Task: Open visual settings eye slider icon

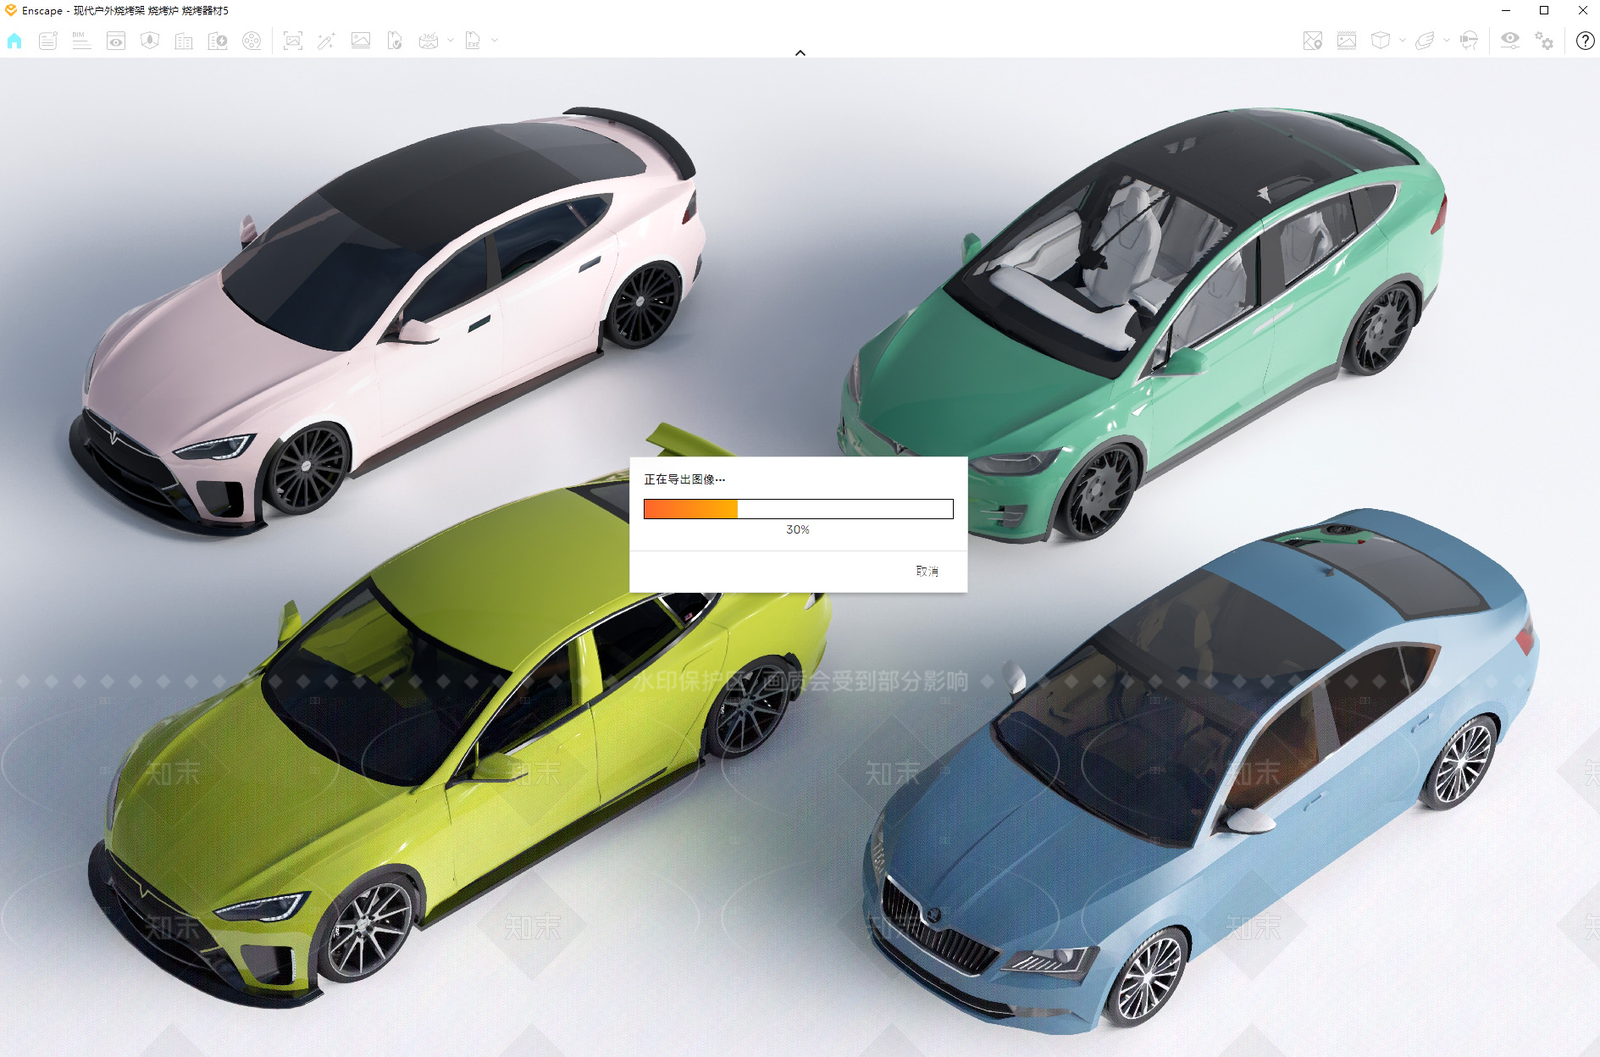Action: (x=1510, y=41)
